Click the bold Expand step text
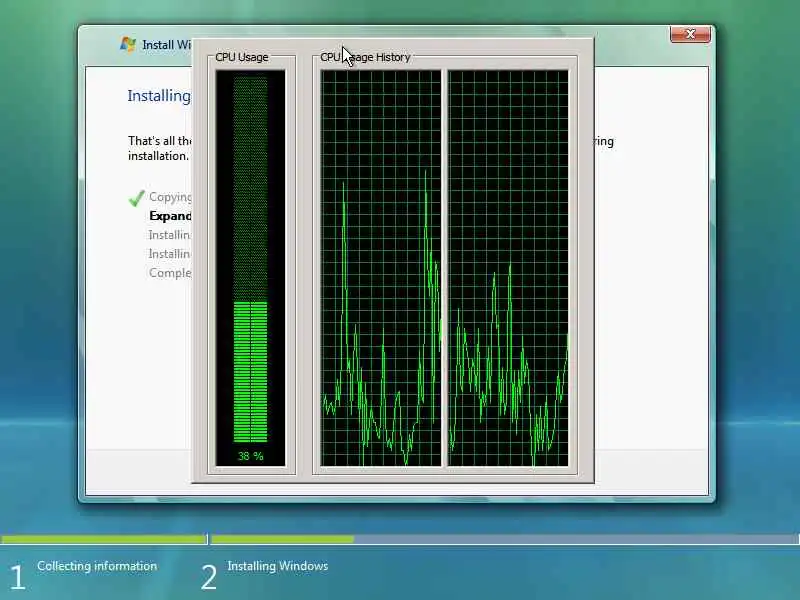 tap(170, 216)
